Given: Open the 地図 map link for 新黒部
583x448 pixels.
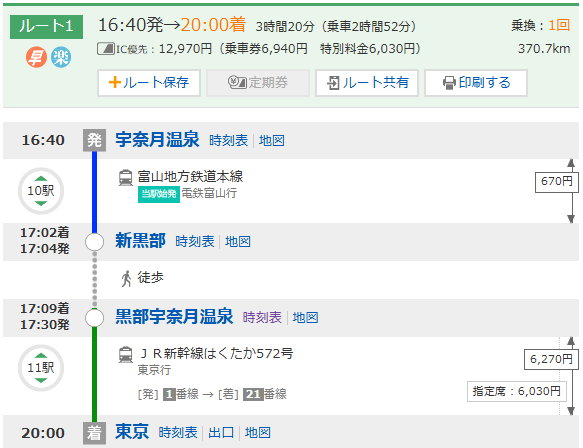Looking at the screenshot, I should point(238,242).
